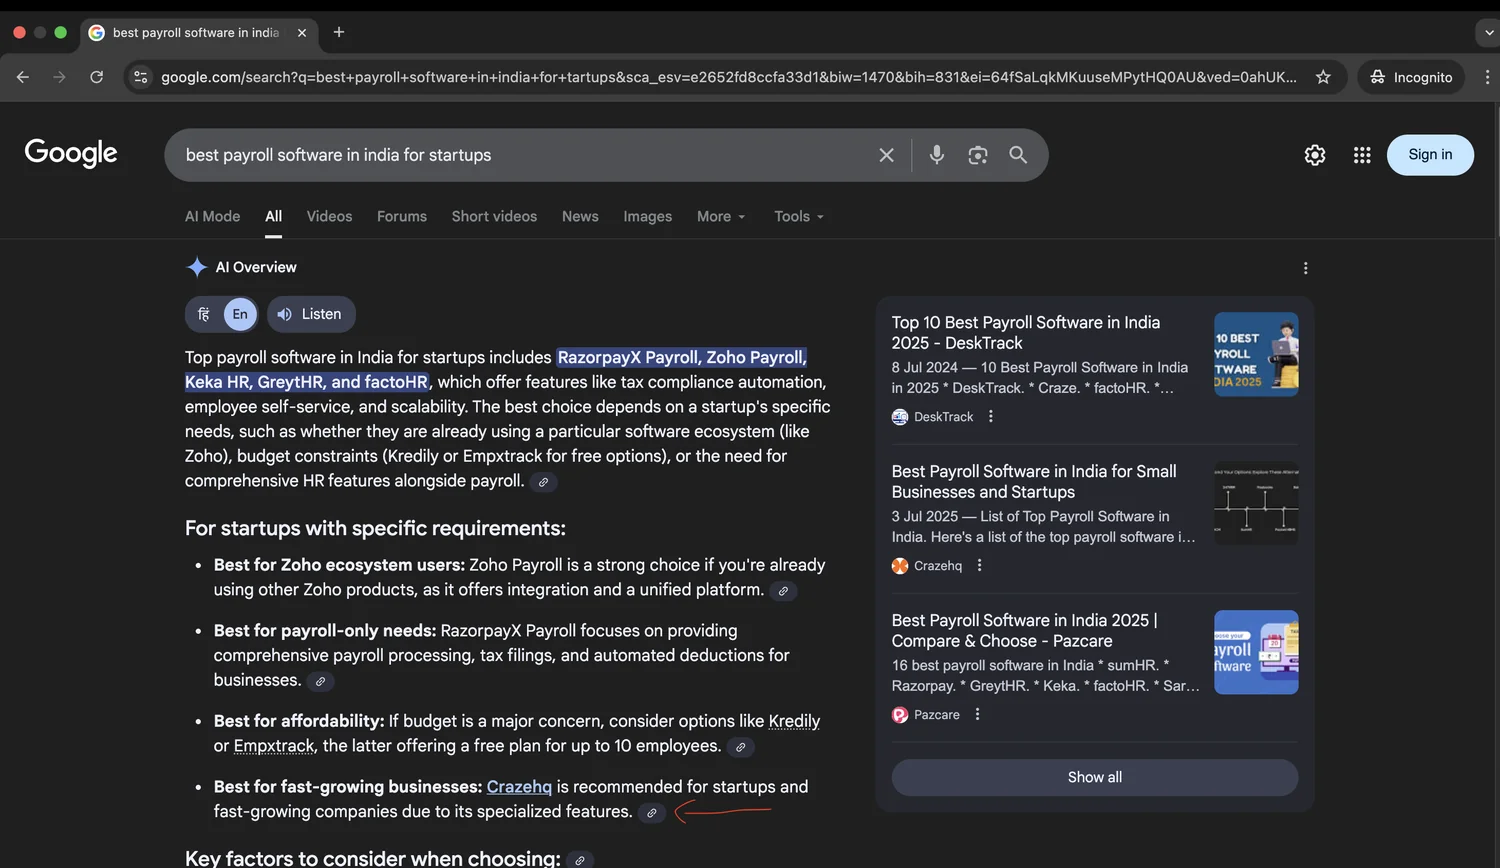Open AI Overview three-dot options
Image resolution: width=1500 pixels, height=868 pixels.
click(x=1305, y=268)
